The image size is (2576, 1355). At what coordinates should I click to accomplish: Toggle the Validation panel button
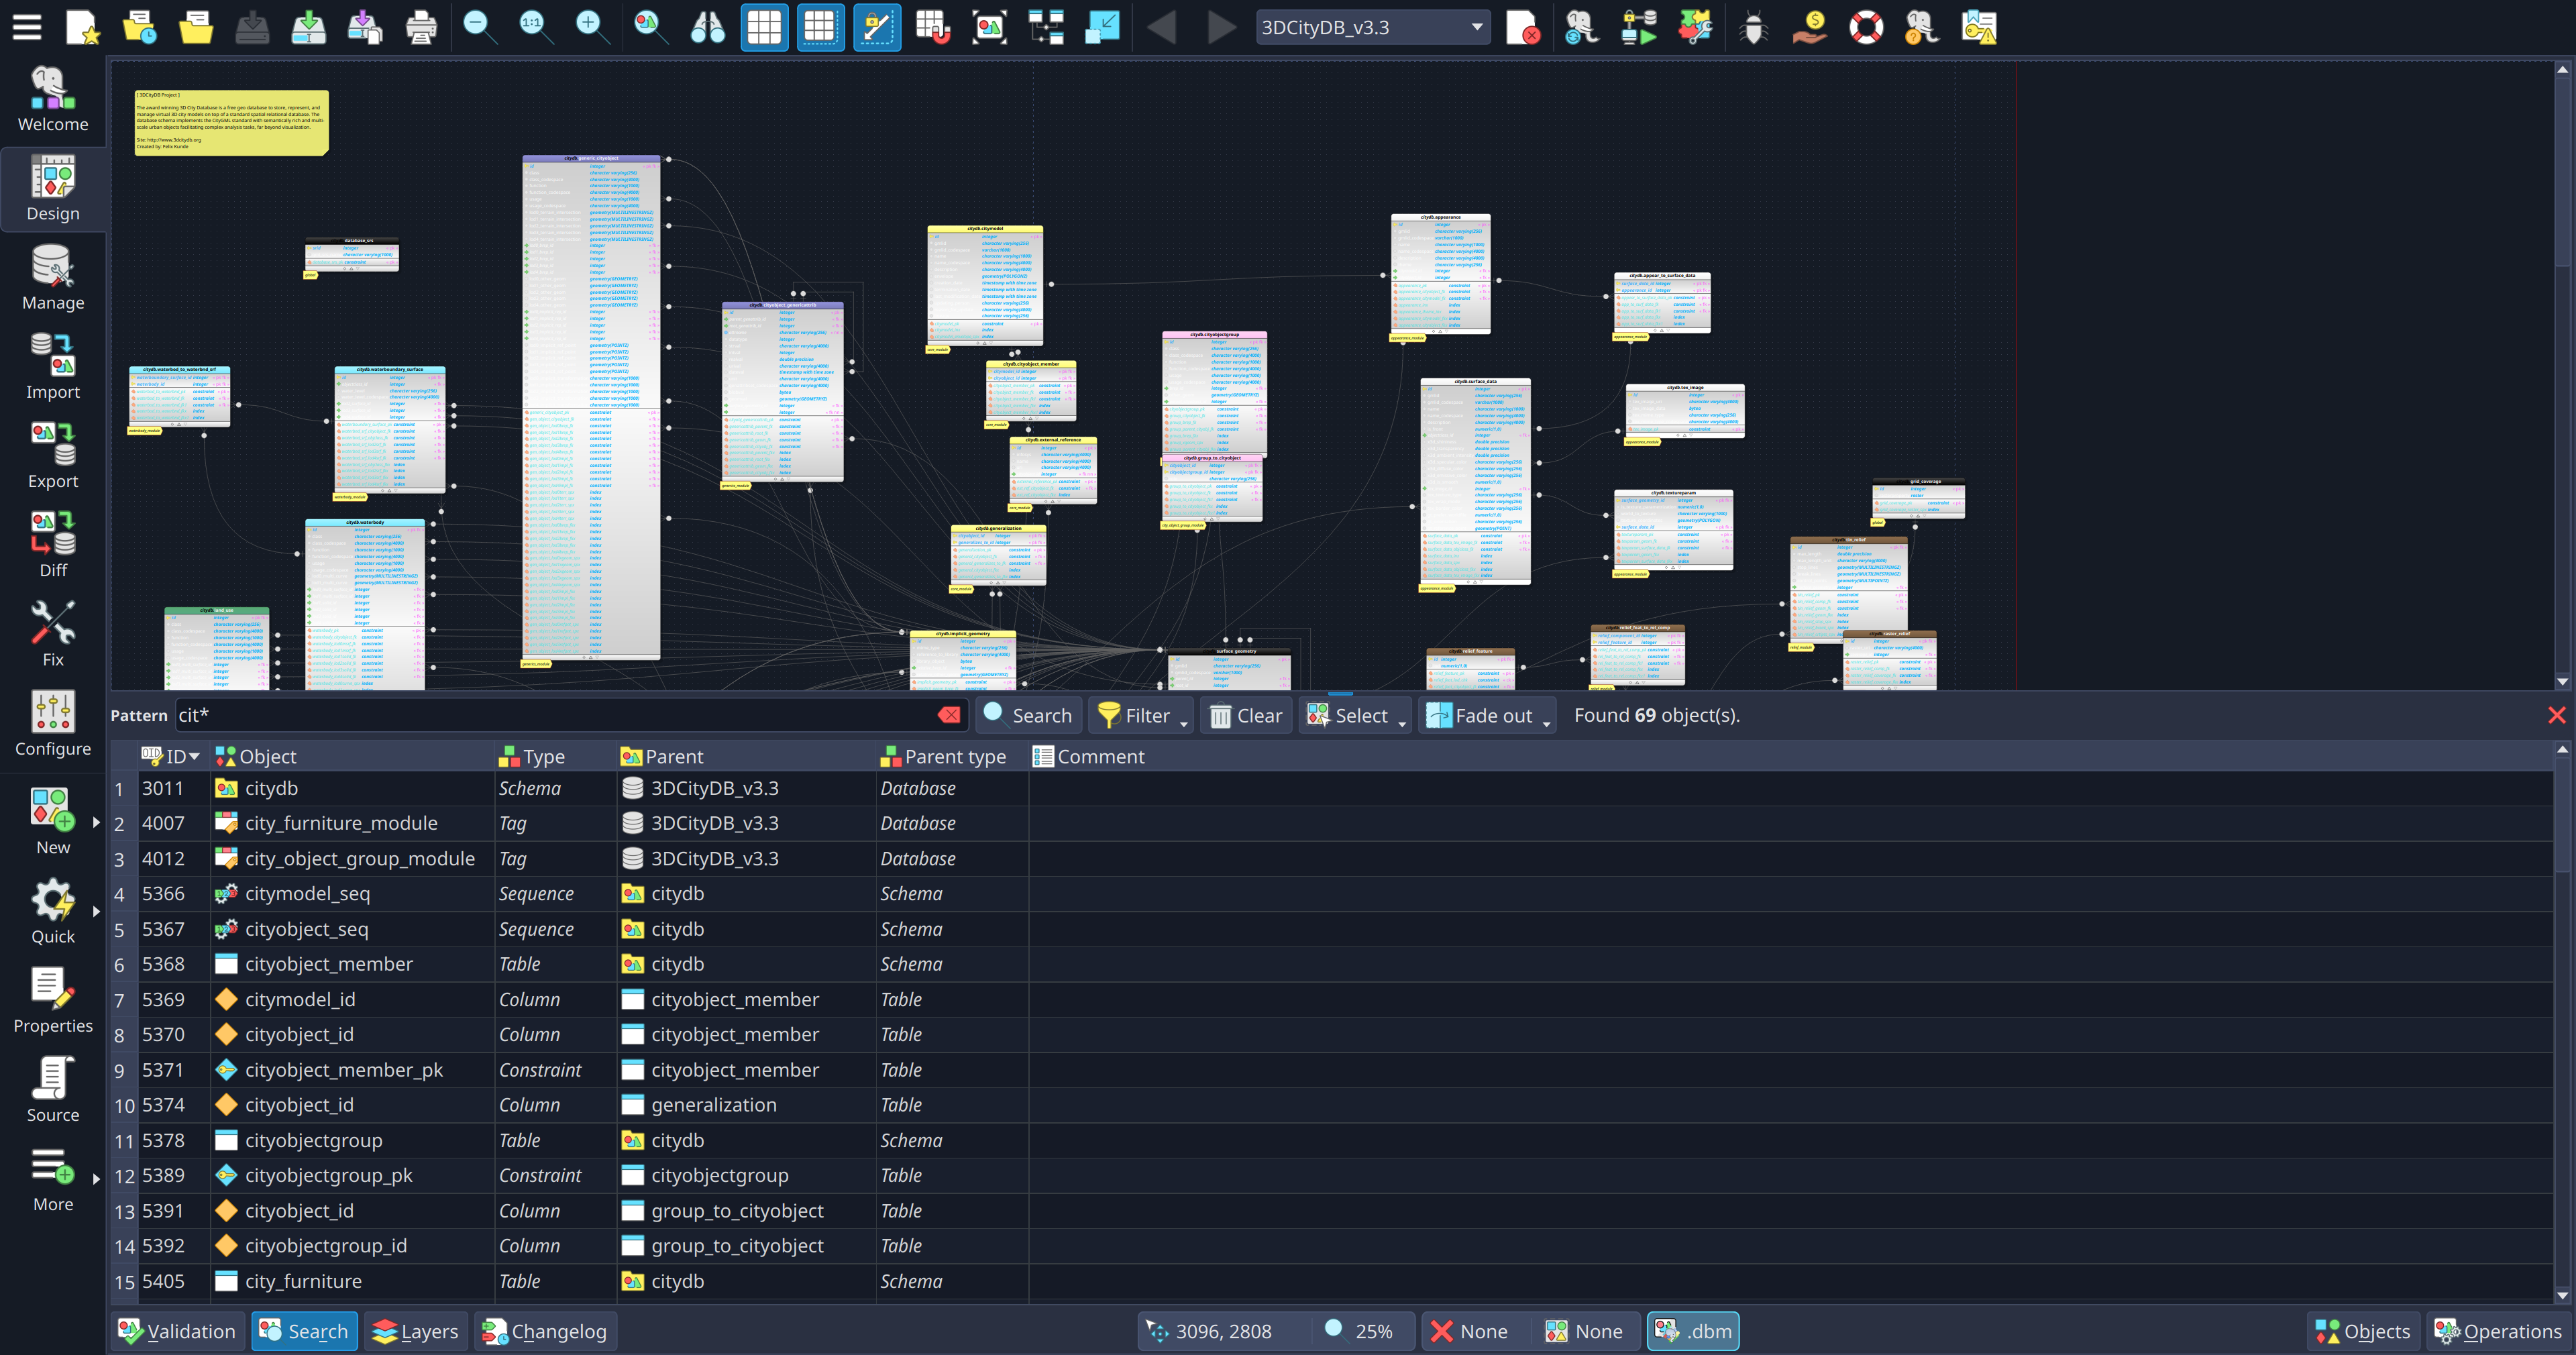pyautogui.click(x=177, y=1331)
